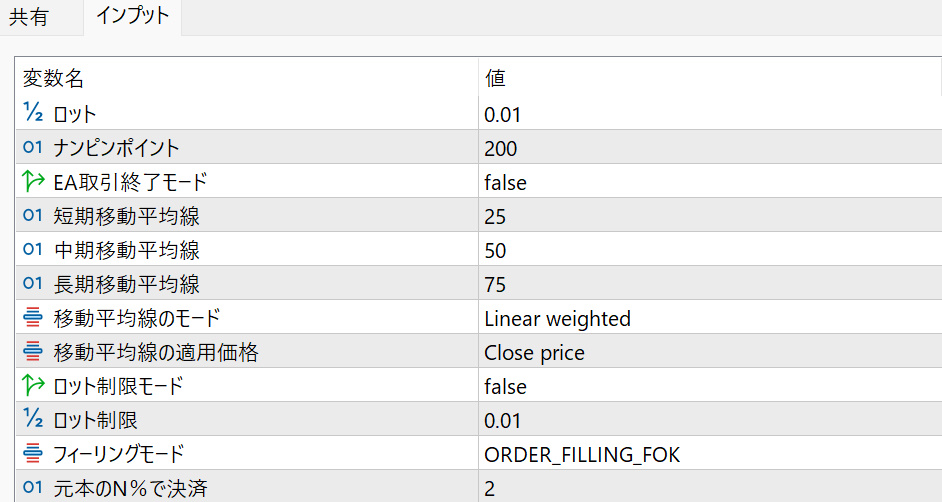Edit the ロット value 0.01
The width and height of the screenshot is (942, 502).
pyautogui.click(x=502, y=114)
